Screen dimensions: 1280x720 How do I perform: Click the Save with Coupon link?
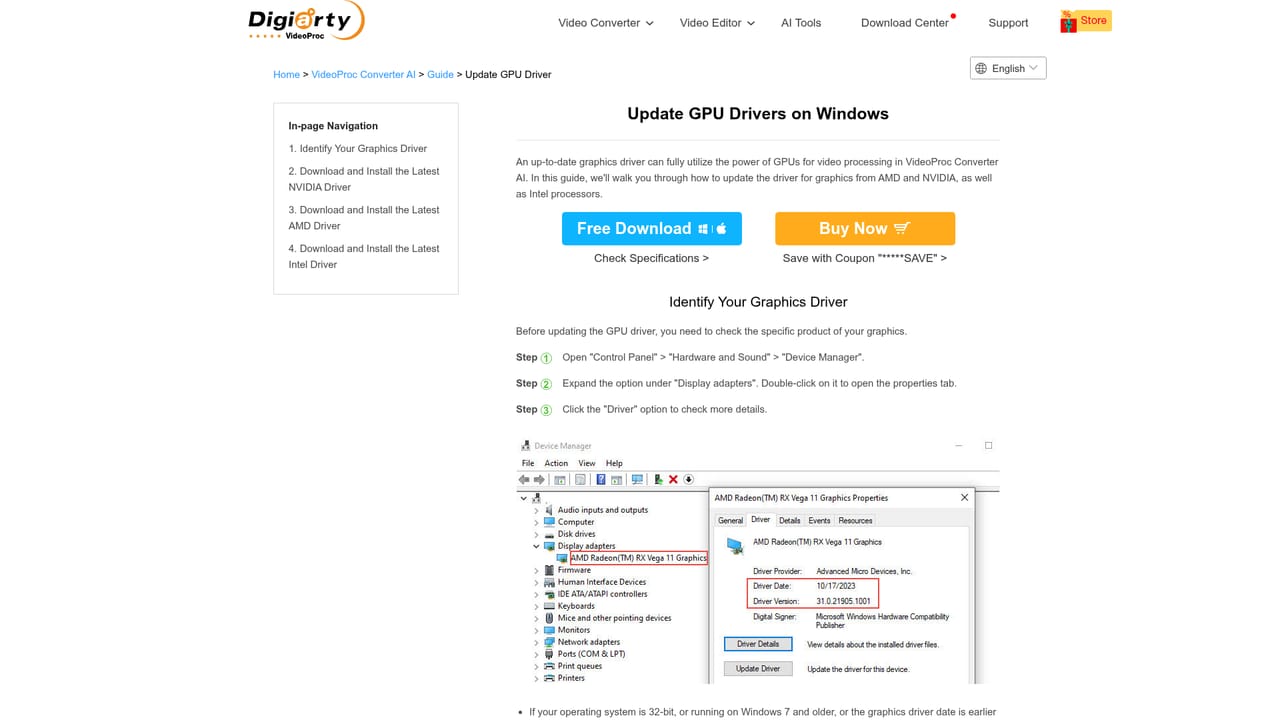click(x=865, y=258)
